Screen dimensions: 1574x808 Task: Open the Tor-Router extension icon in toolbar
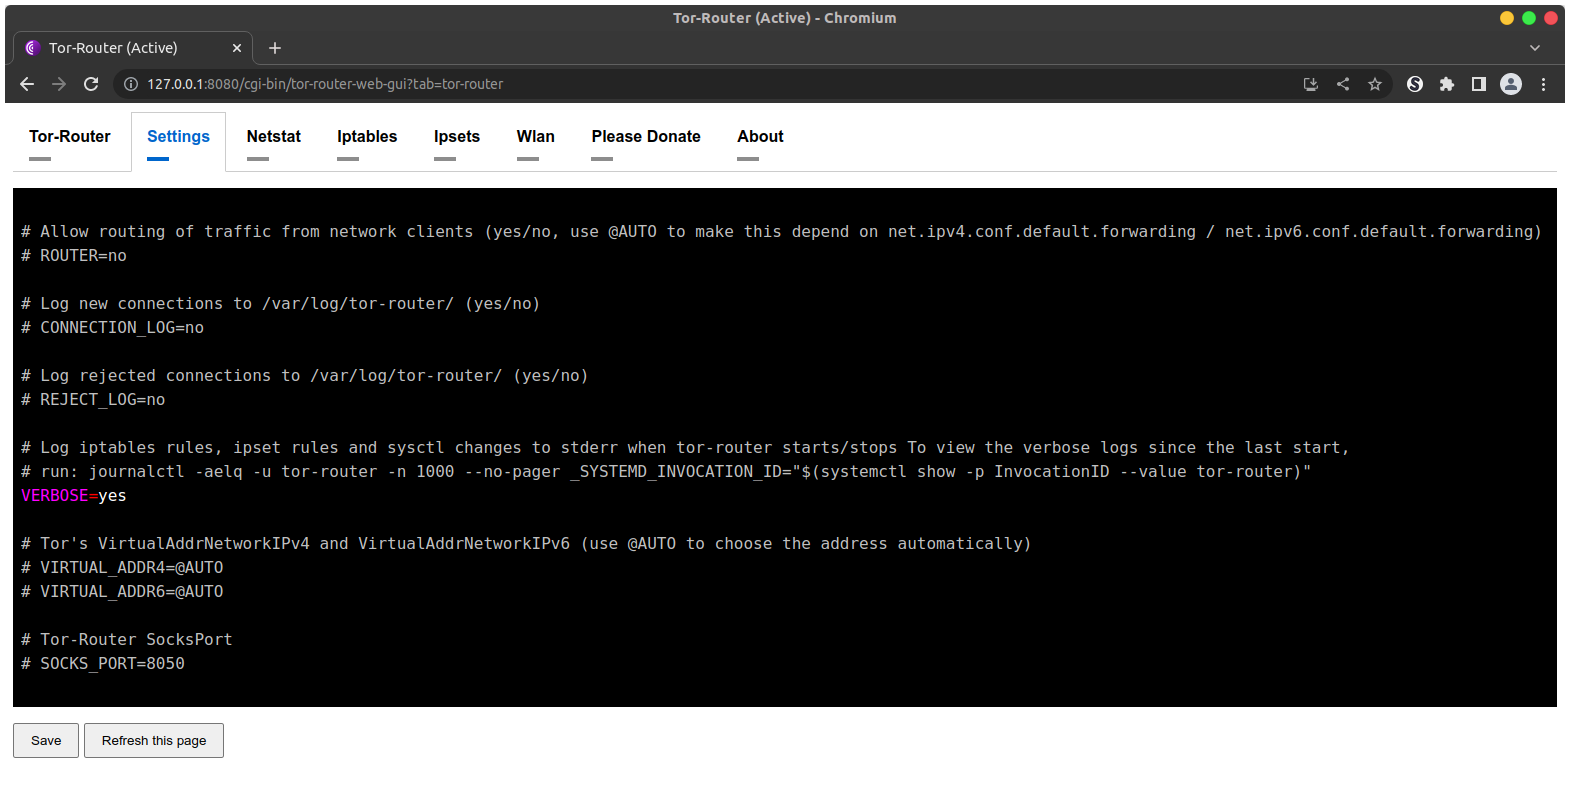click(x=1415, y=84)
